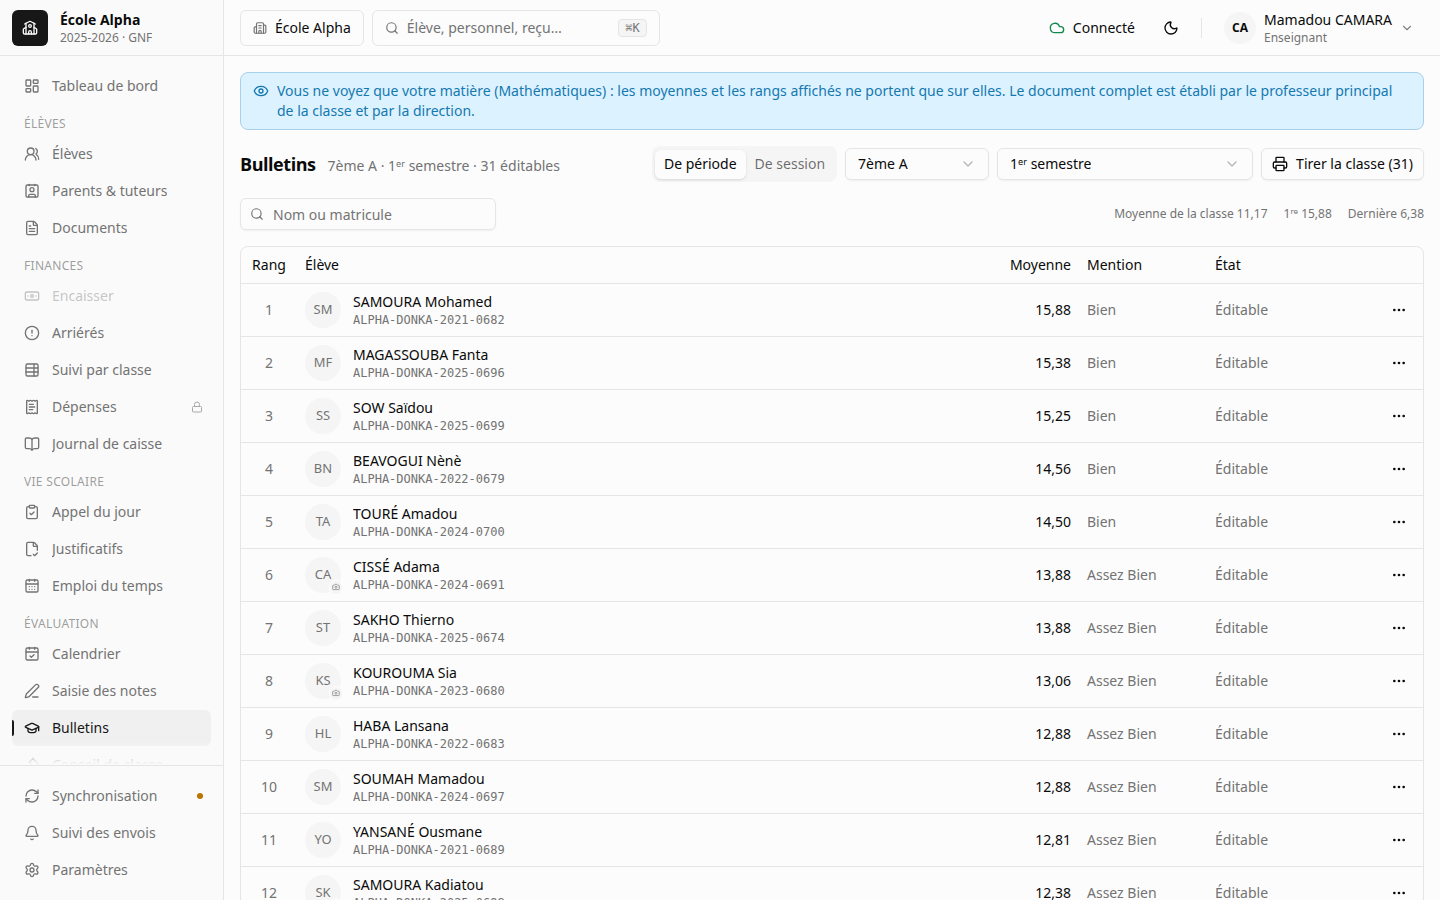The image size is (1440, 900).
Task: Open Saisie des notes
Action: click(111, 691)
